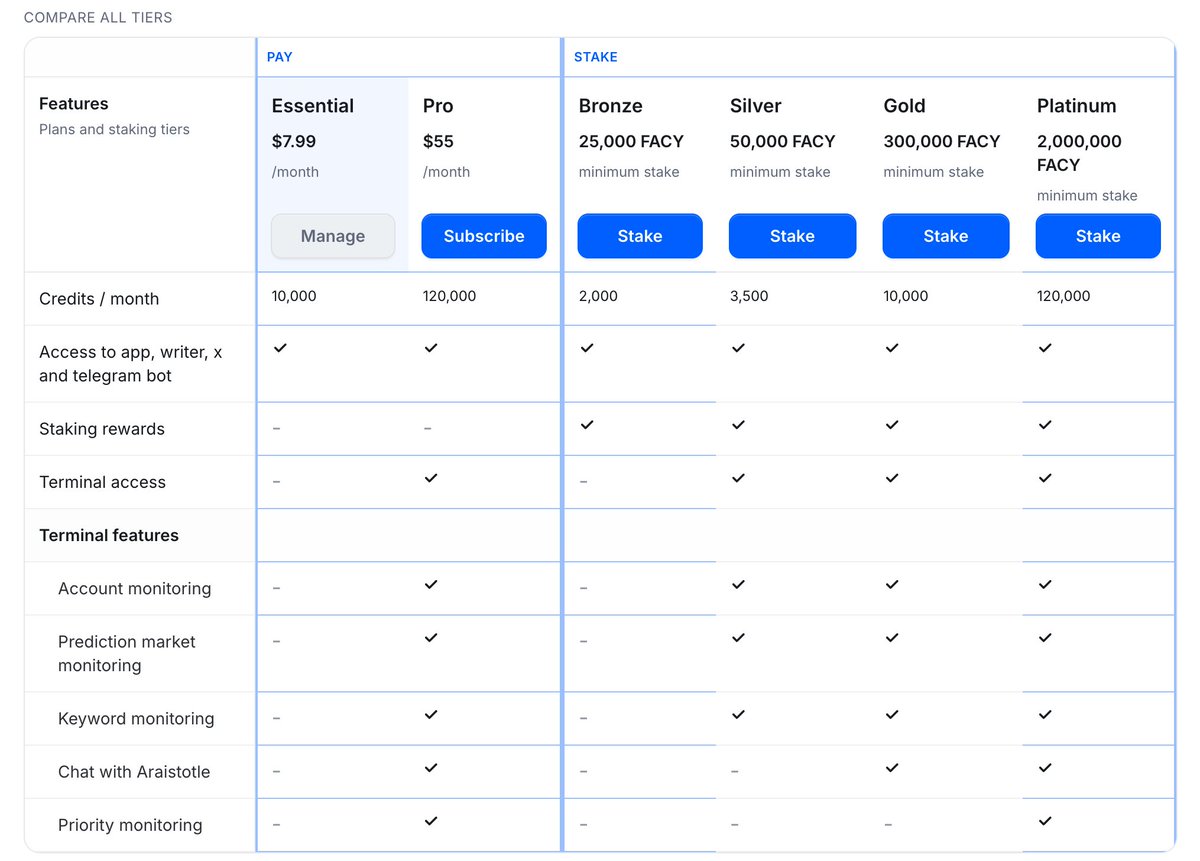
Task: Click Silver checkmark in Staking rewards row
Action: coord(738,425)
